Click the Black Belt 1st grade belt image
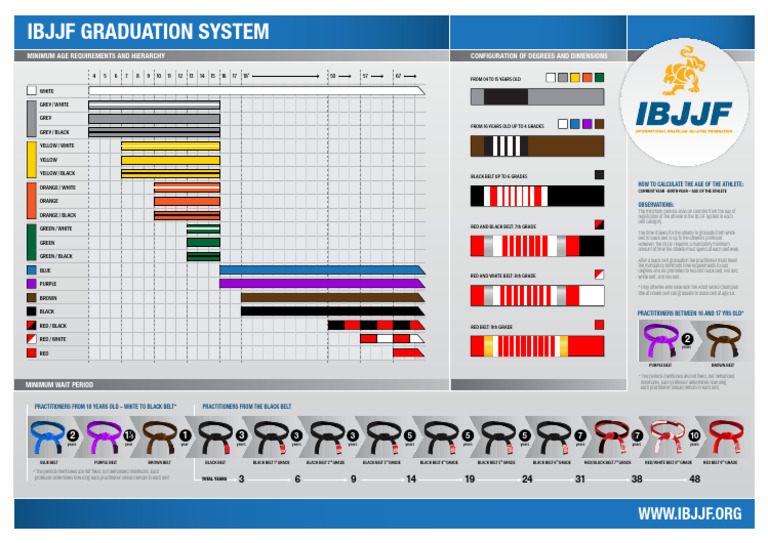 click(271, 437)
